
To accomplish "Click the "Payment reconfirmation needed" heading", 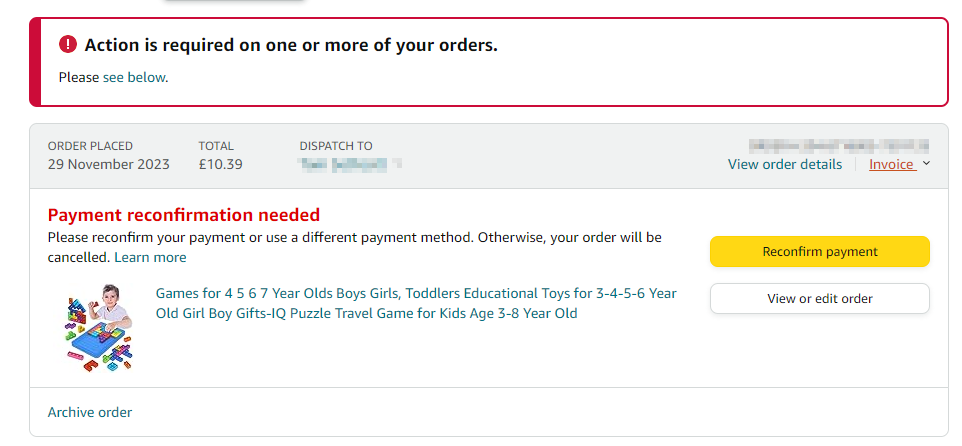I will [184, 215].
